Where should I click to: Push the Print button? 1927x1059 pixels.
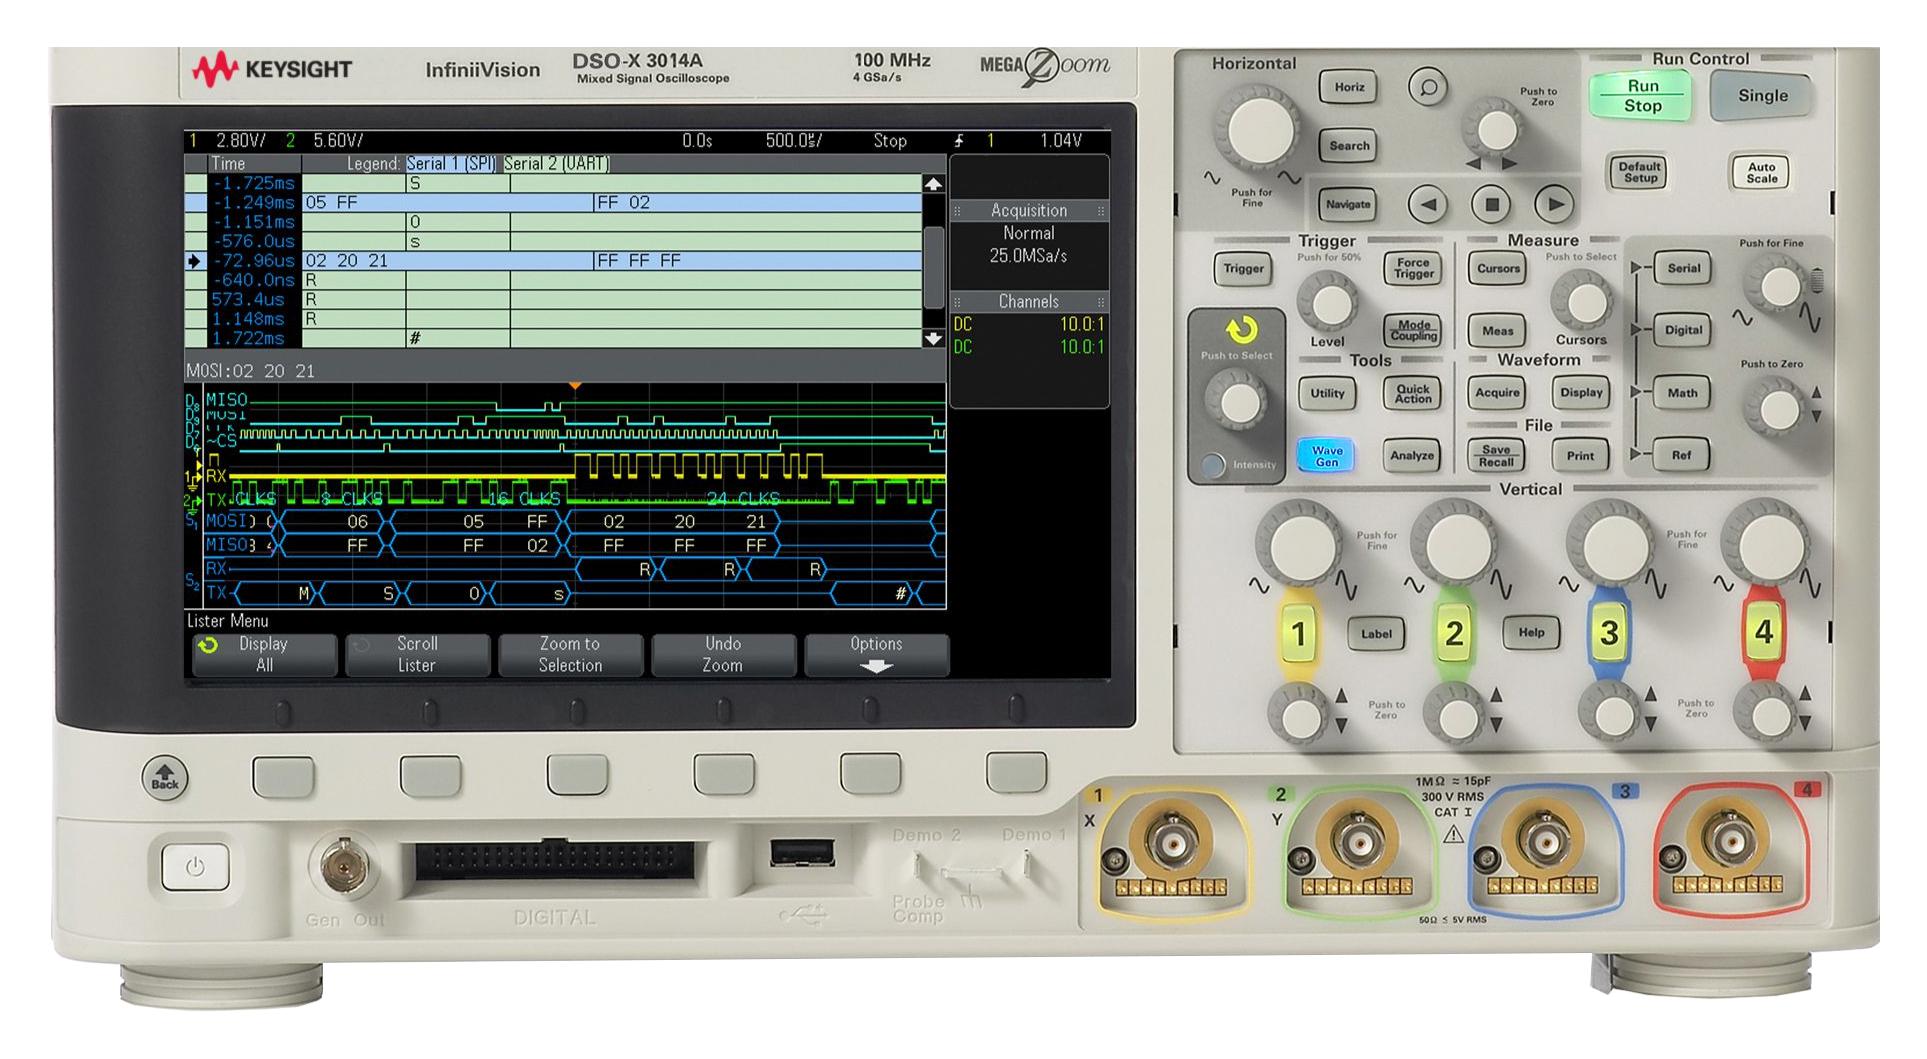coord(1580,456)
